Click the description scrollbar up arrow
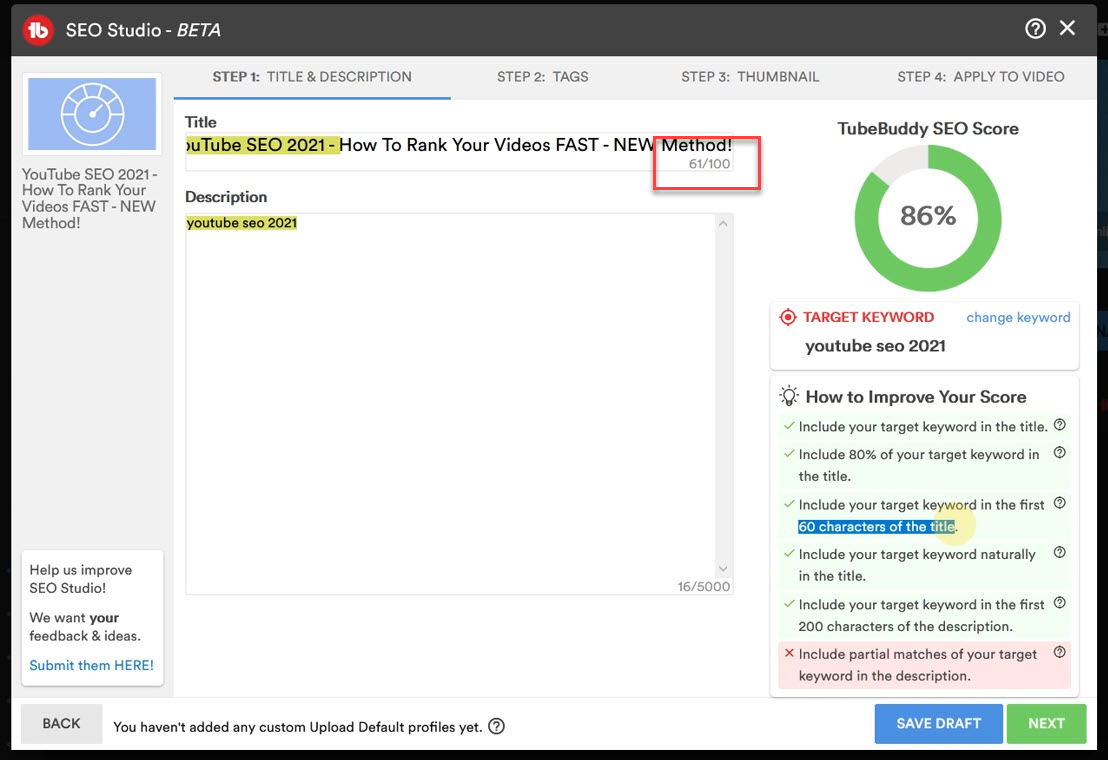This screenshot has height=760, width=1108. (x=724, y=224)
